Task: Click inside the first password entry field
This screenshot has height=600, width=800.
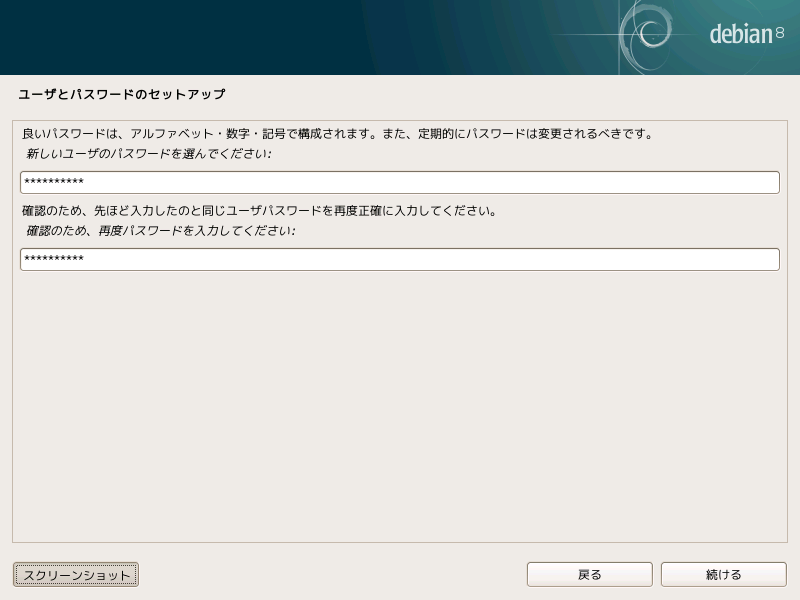Action: point(400,182)
